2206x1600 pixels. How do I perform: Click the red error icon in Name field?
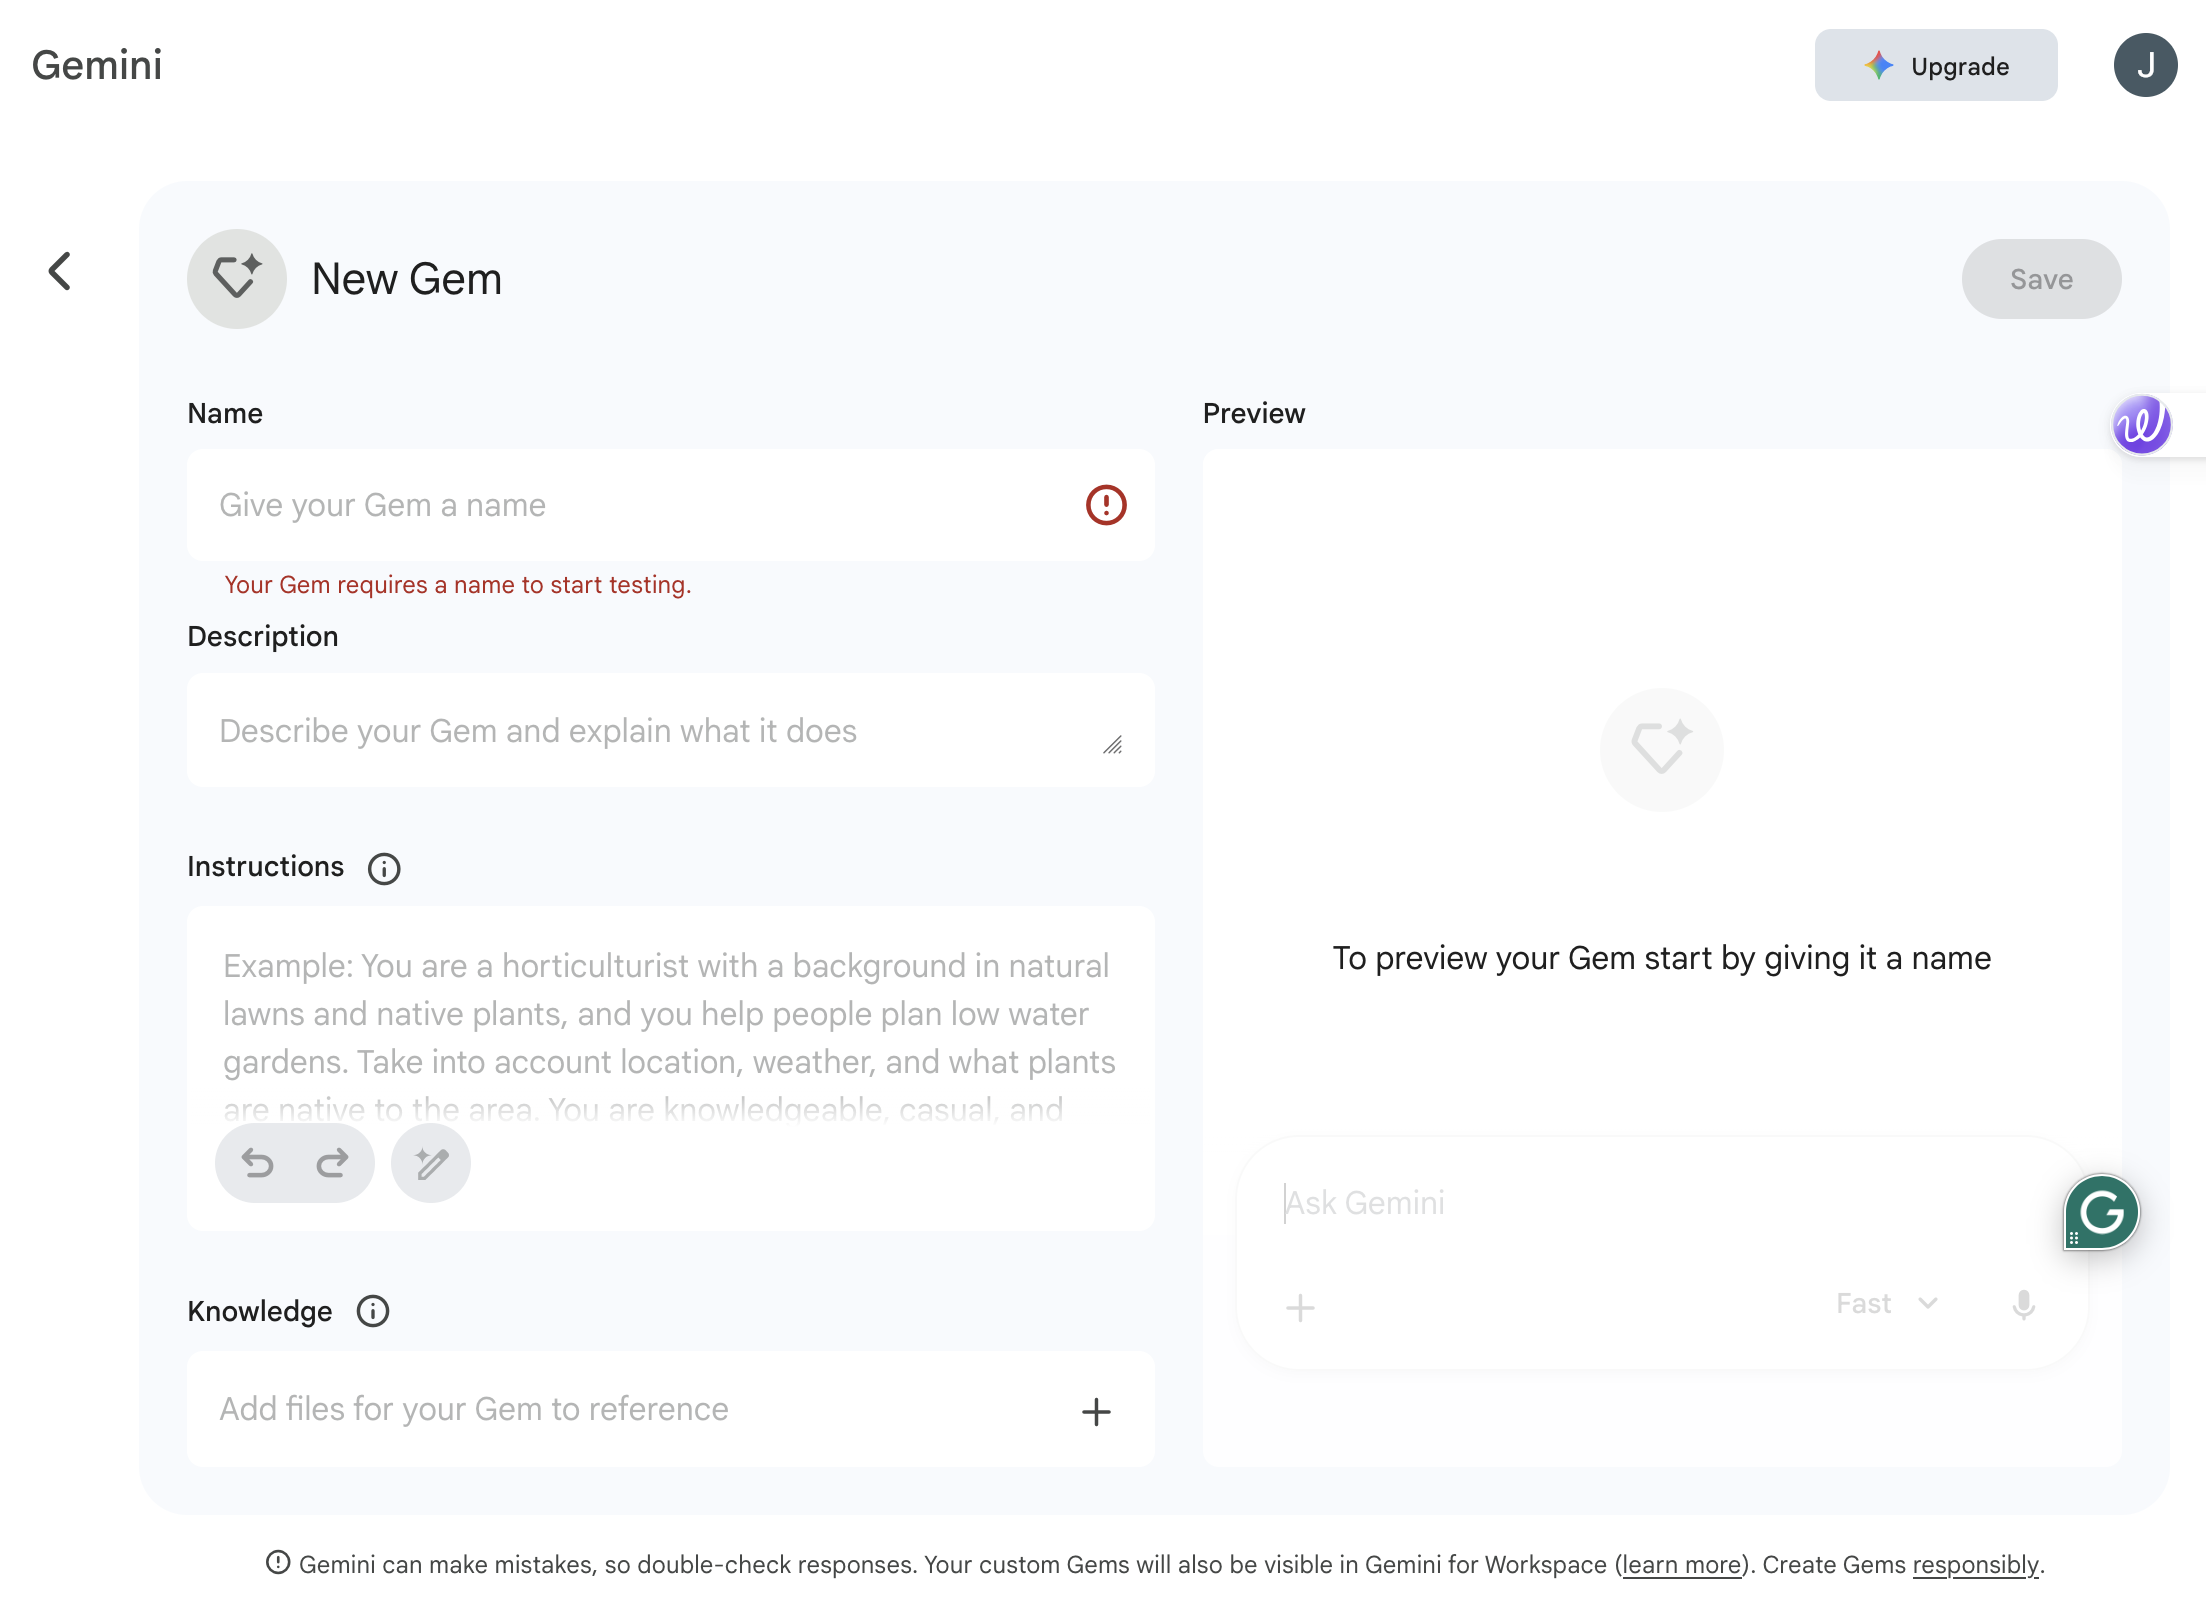1106,505
